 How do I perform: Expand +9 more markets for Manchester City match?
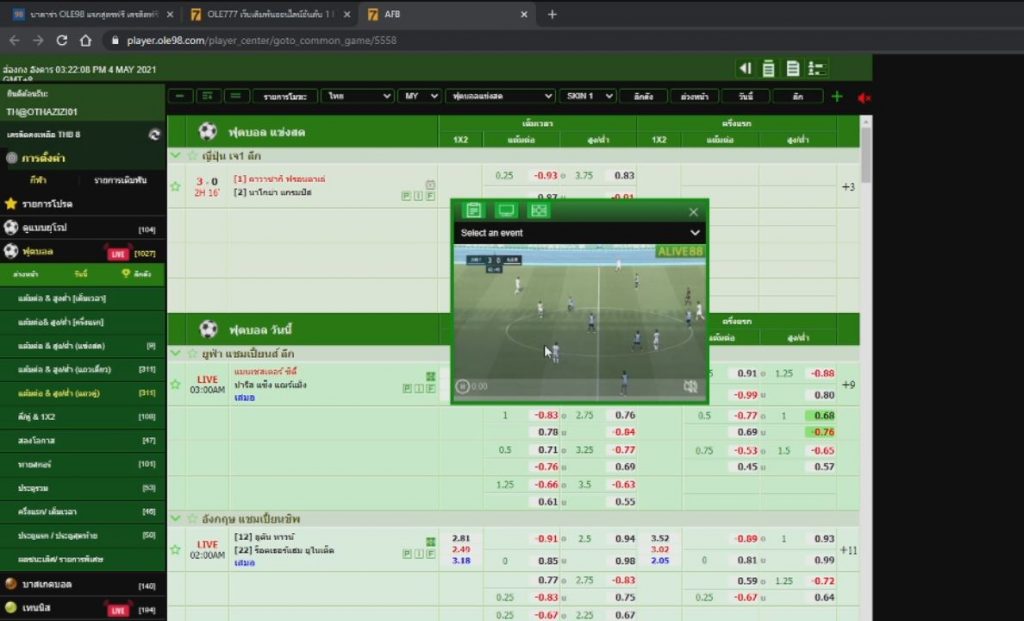848,385
